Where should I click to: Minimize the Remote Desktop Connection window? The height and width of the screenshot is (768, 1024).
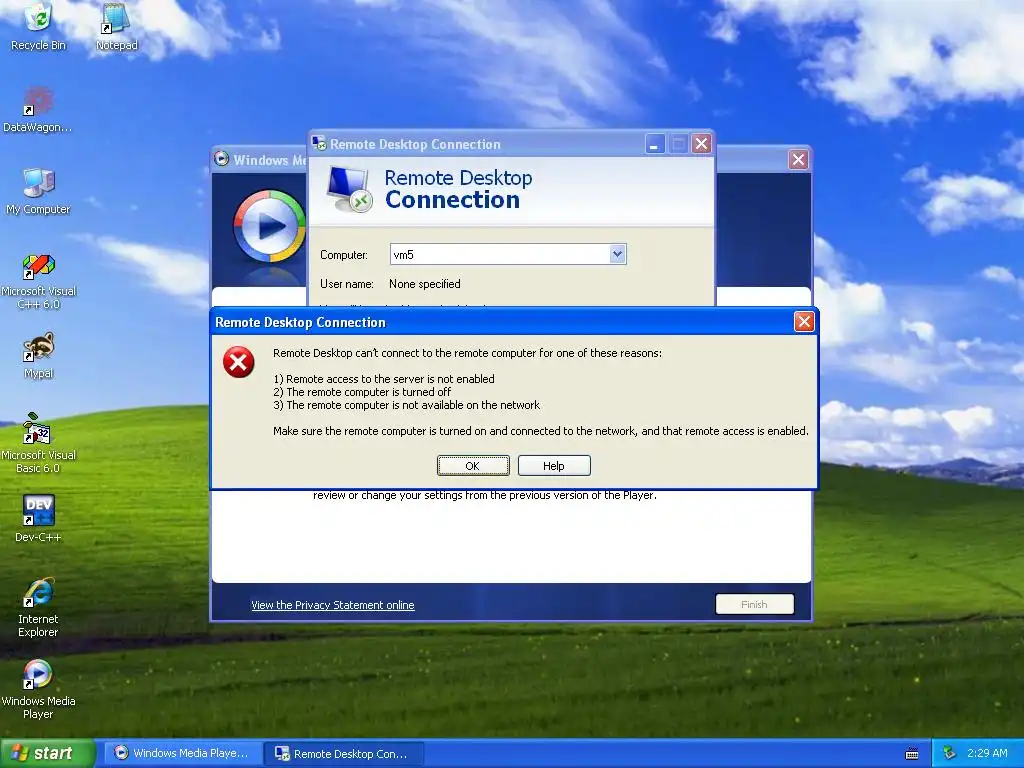(654, 144)
